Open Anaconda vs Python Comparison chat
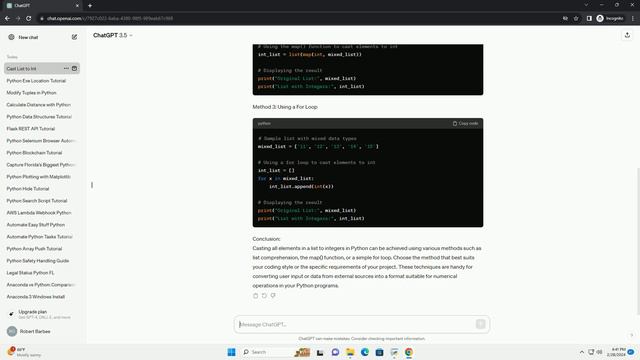 42,284
